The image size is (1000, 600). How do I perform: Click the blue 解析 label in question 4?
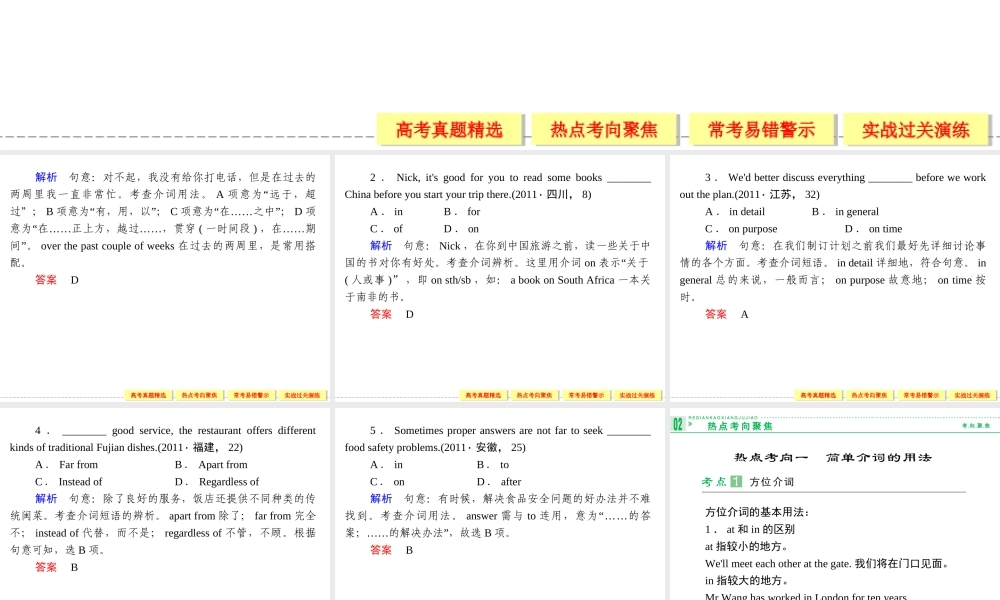coord(46,499)
